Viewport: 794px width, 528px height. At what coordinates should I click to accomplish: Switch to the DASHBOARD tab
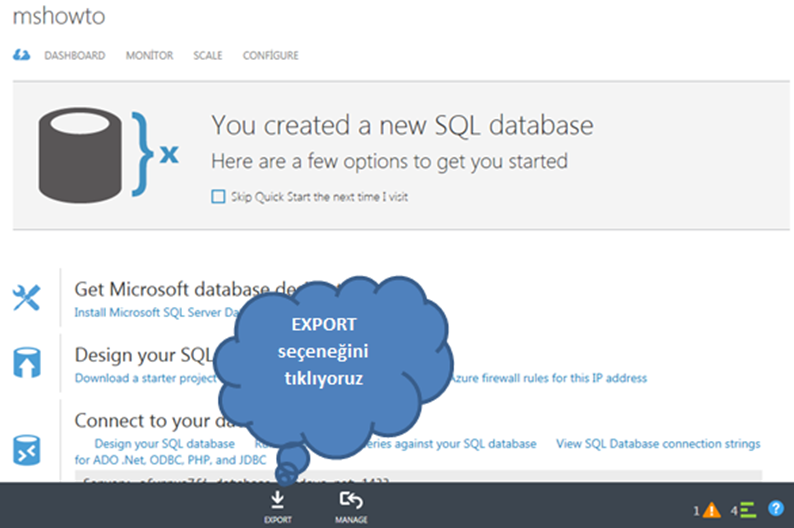[74, 55]
